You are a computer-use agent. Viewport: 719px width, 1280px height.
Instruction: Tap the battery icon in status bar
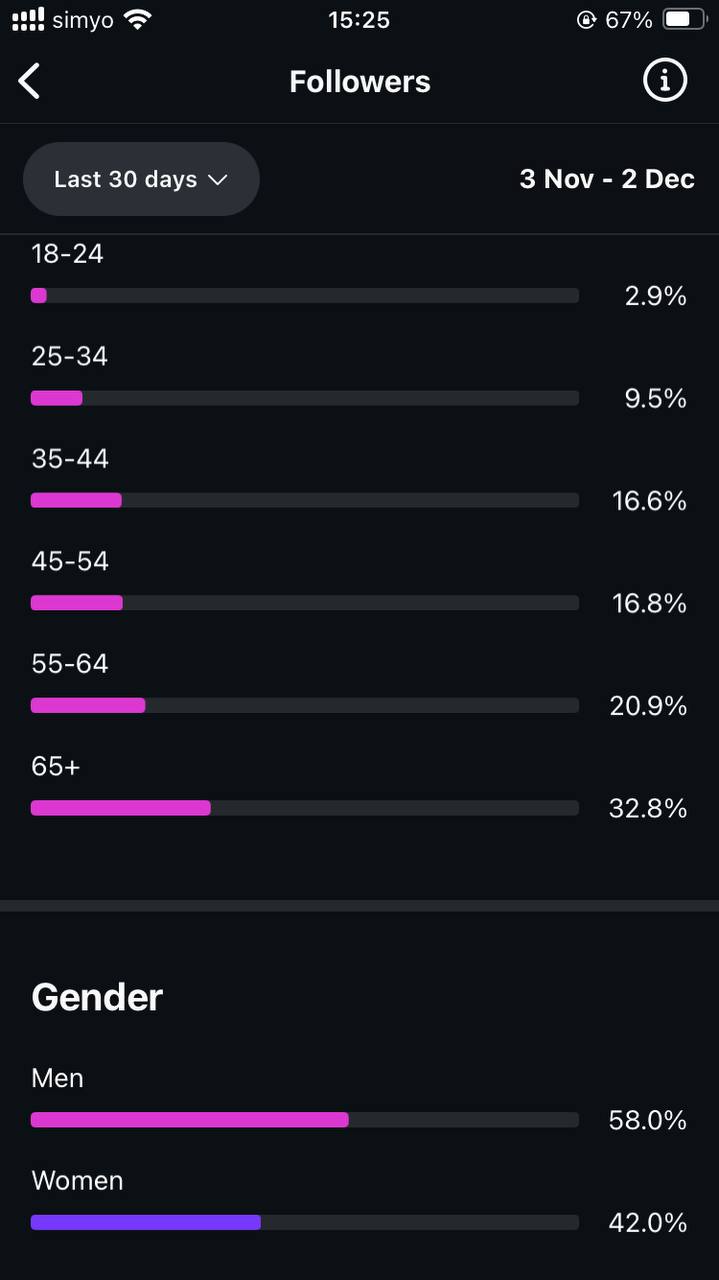684,19
